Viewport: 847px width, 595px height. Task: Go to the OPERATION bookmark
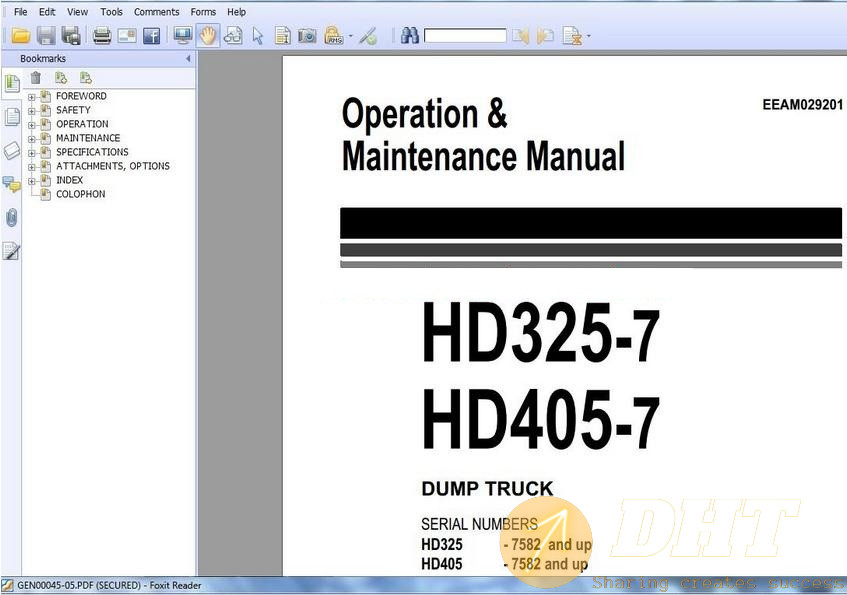(x=82, y=124)
